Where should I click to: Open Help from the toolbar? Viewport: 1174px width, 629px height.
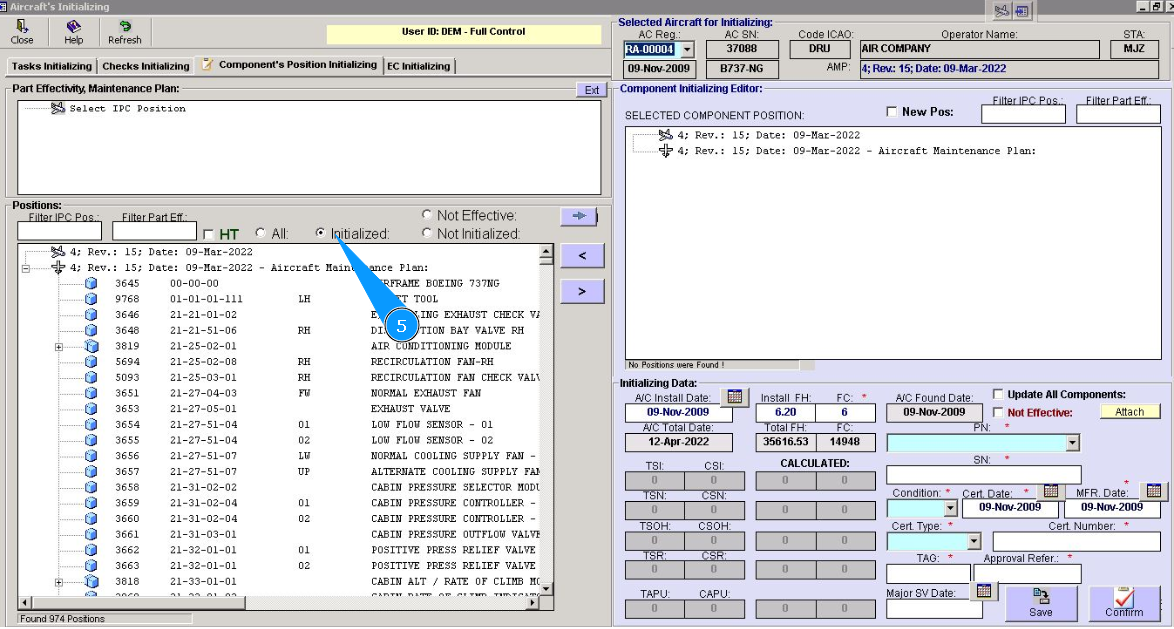73,32
